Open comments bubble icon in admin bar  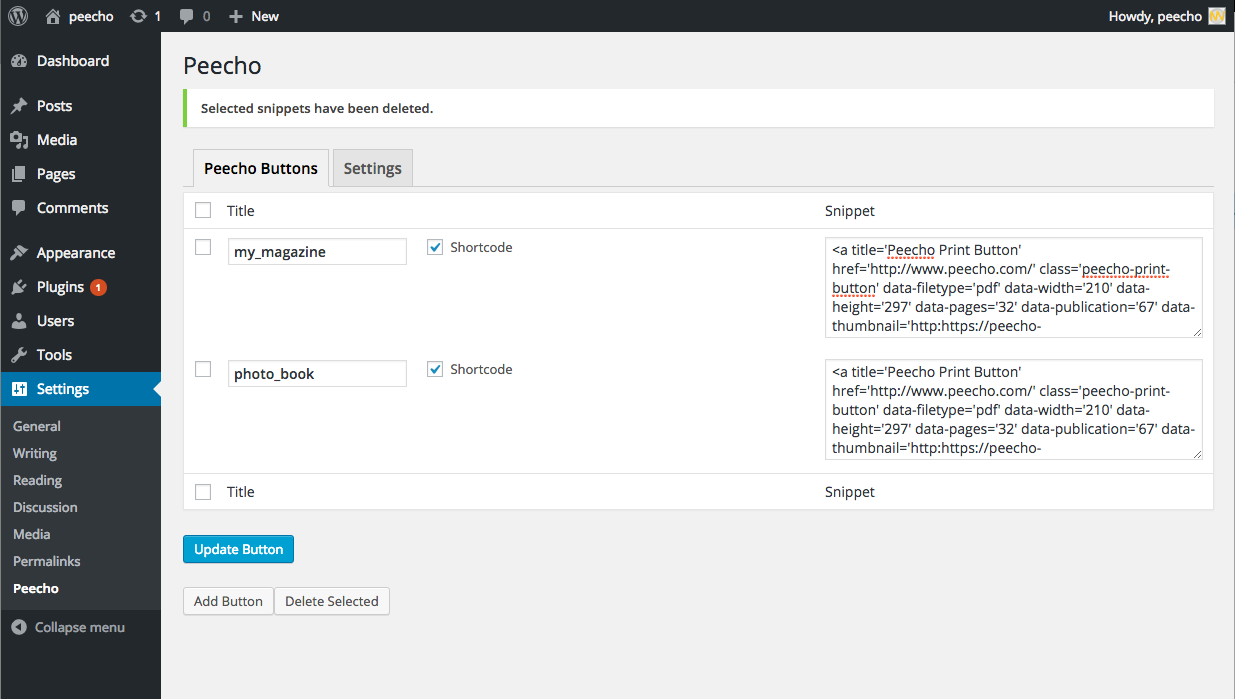click(187, 16)
